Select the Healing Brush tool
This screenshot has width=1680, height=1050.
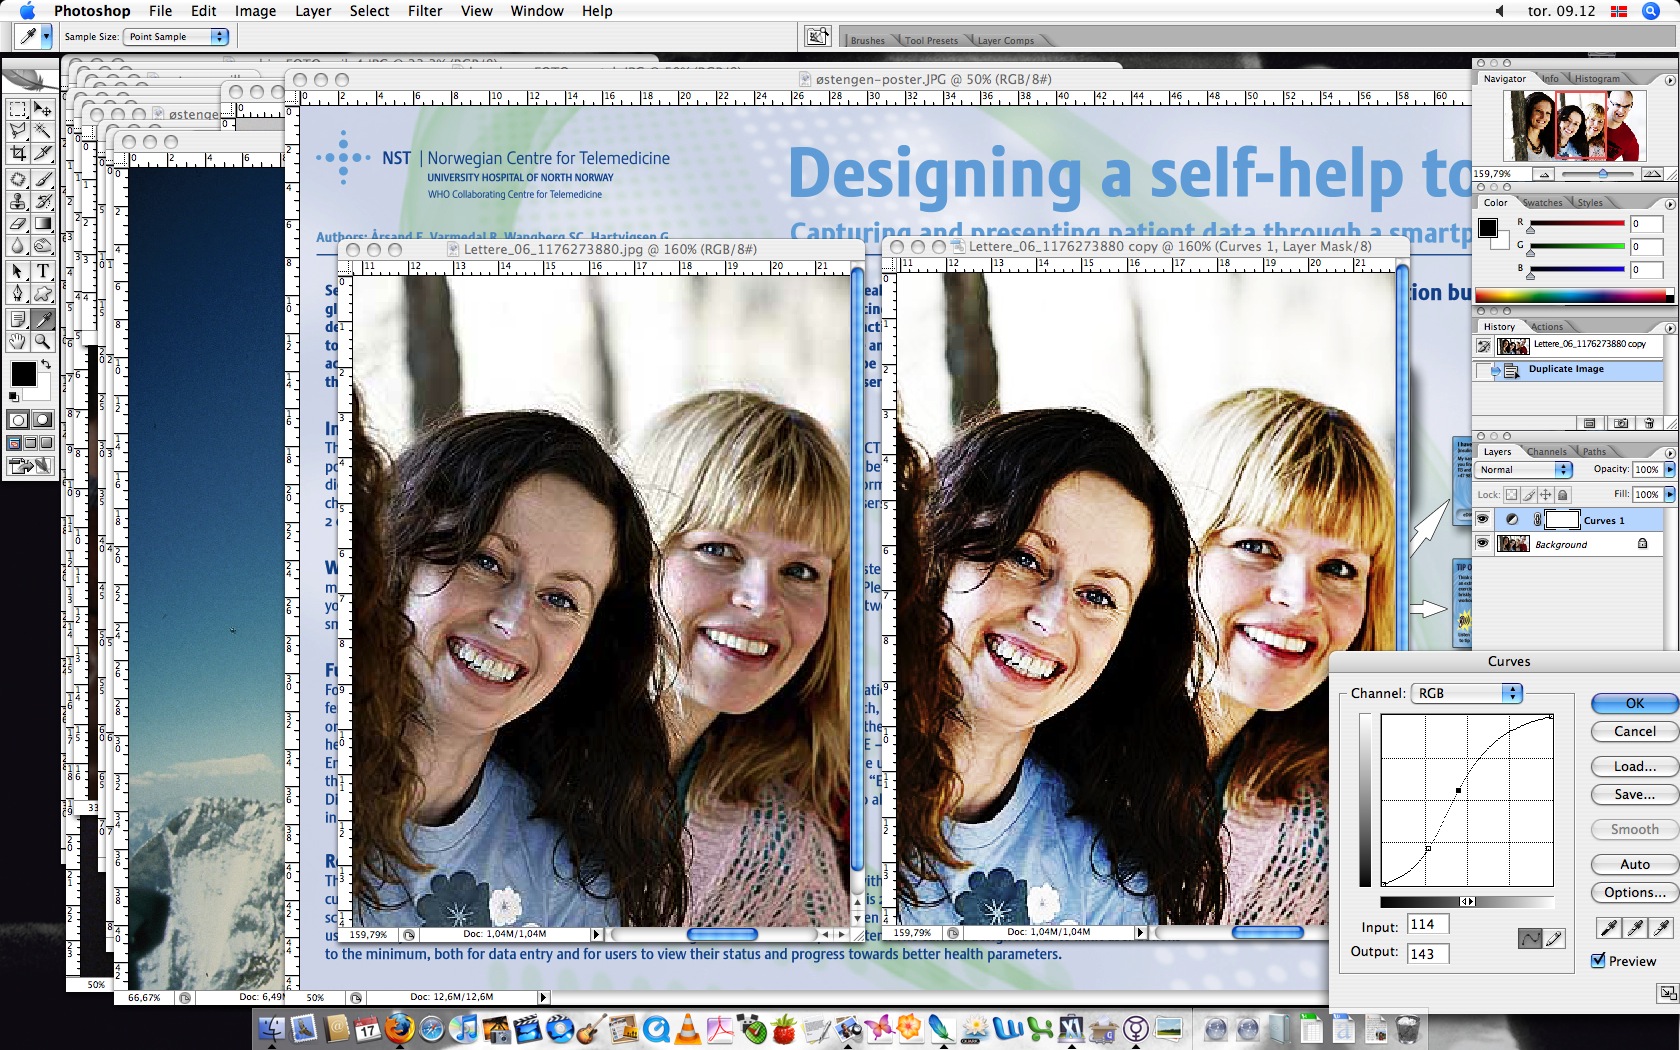pos(18,180)
